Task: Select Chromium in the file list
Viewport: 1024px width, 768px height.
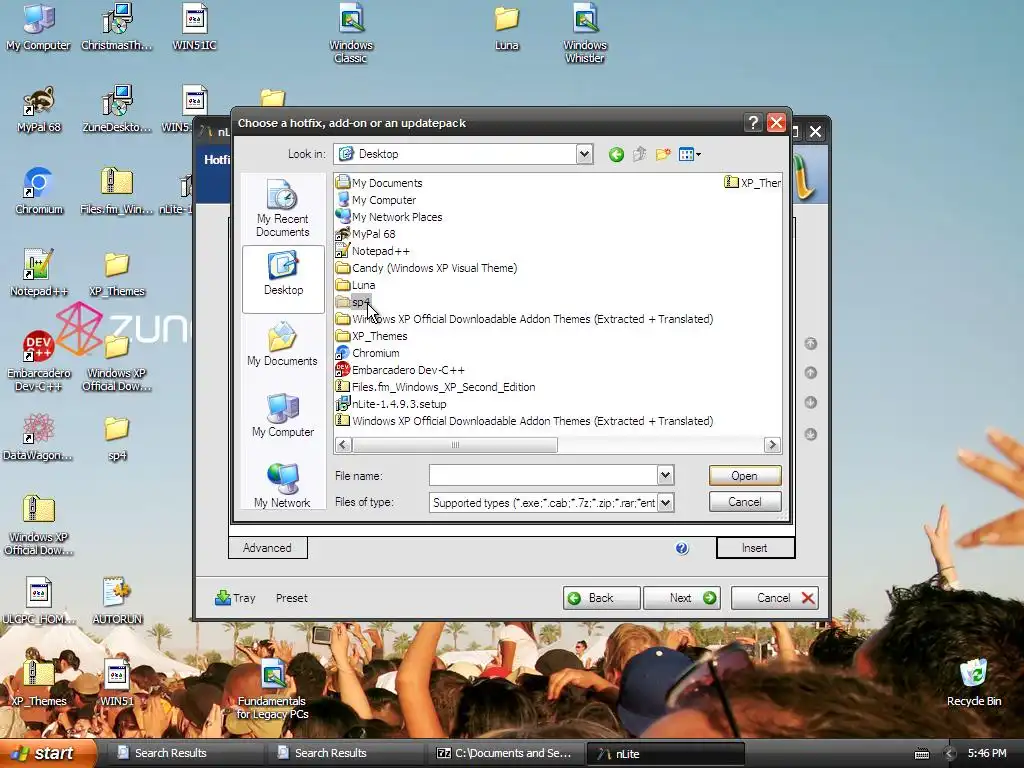Action: click(367, 353)
